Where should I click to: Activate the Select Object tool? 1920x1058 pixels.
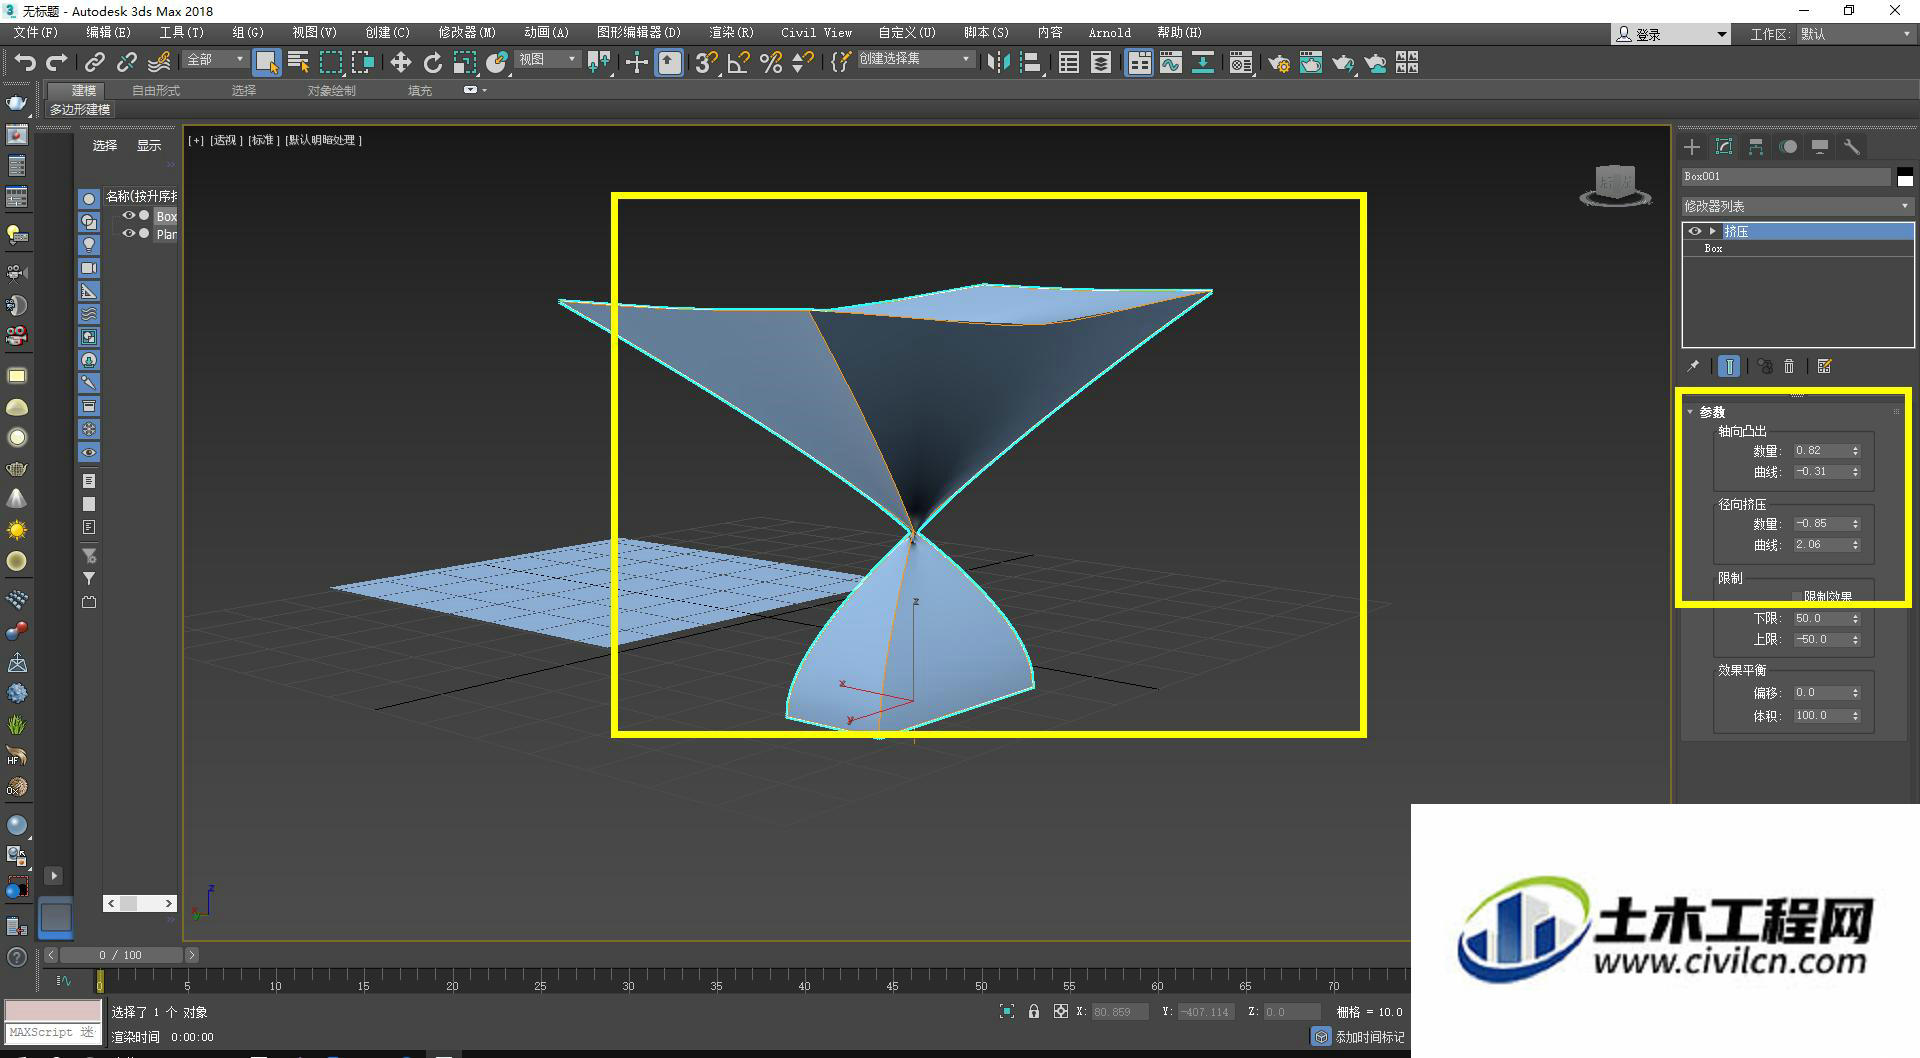[266, 63]
